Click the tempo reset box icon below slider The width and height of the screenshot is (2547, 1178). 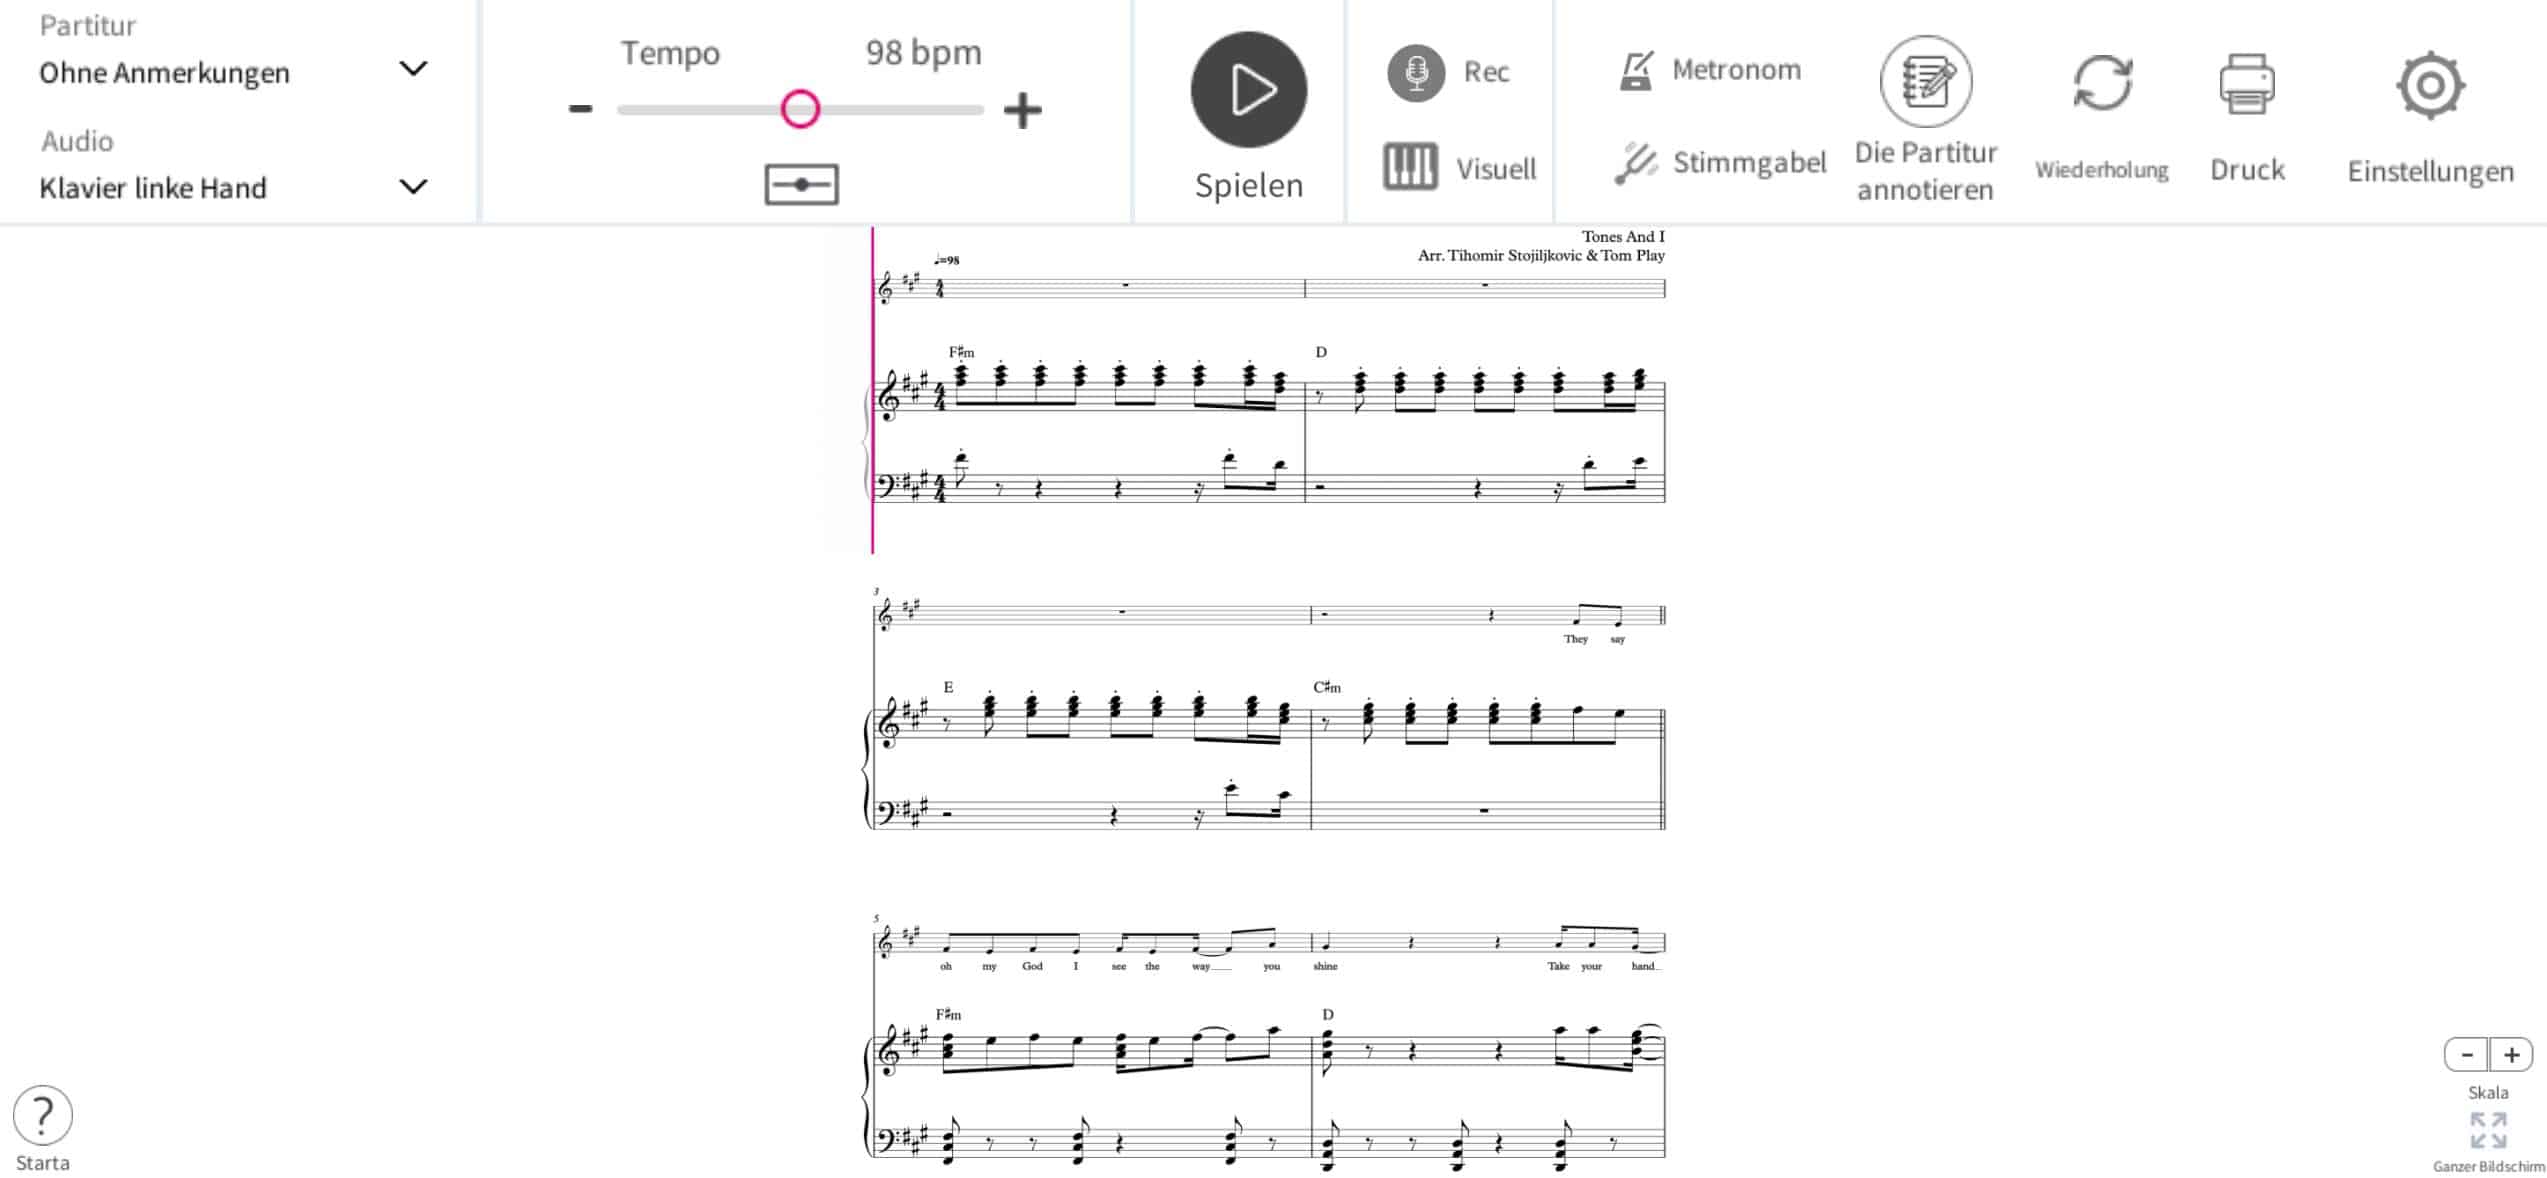tap(801, 185)
